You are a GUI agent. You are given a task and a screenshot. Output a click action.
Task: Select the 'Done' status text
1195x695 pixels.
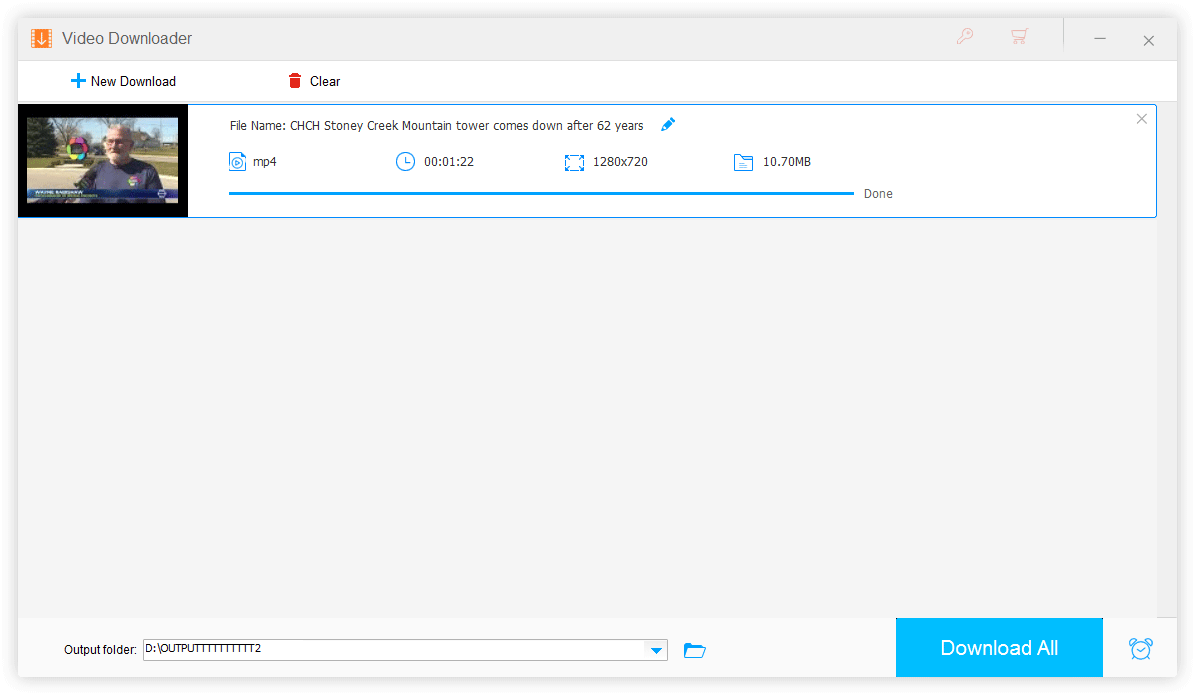point(878,194)
